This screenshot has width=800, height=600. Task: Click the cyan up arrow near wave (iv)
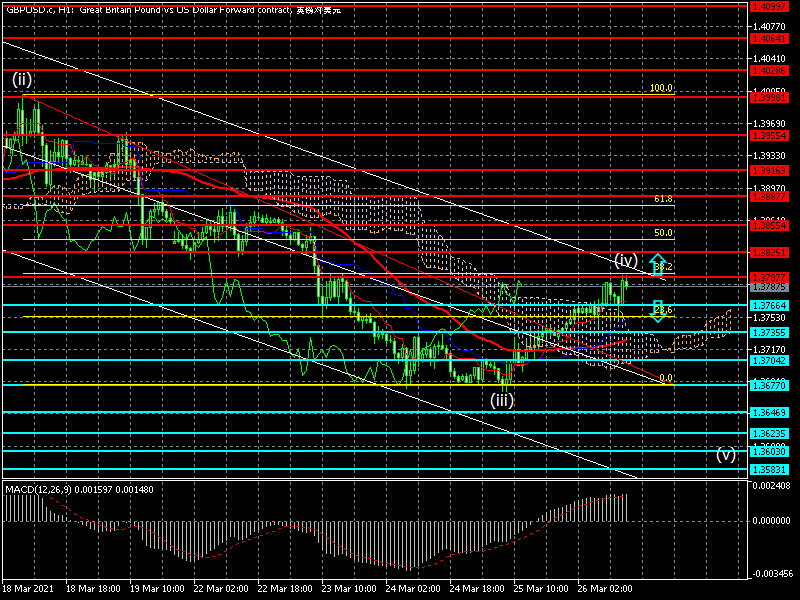tap(657, 264)
